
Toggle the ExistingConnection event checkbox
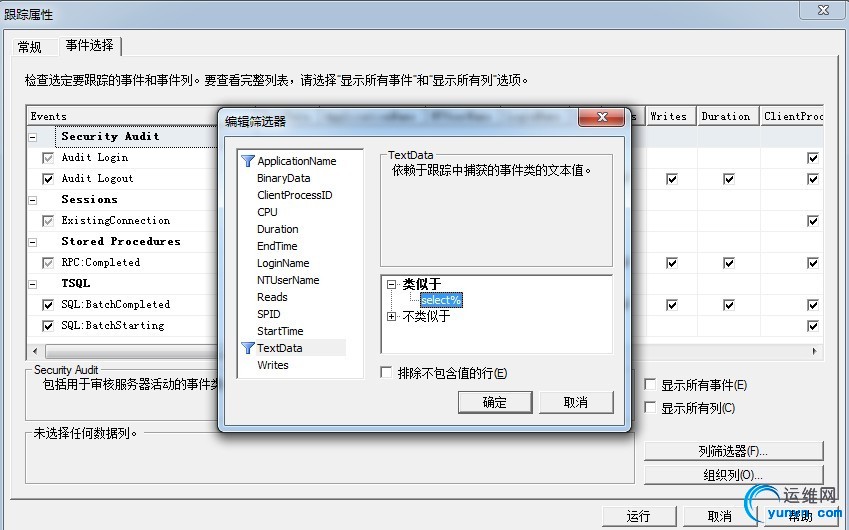coord(48,221)
